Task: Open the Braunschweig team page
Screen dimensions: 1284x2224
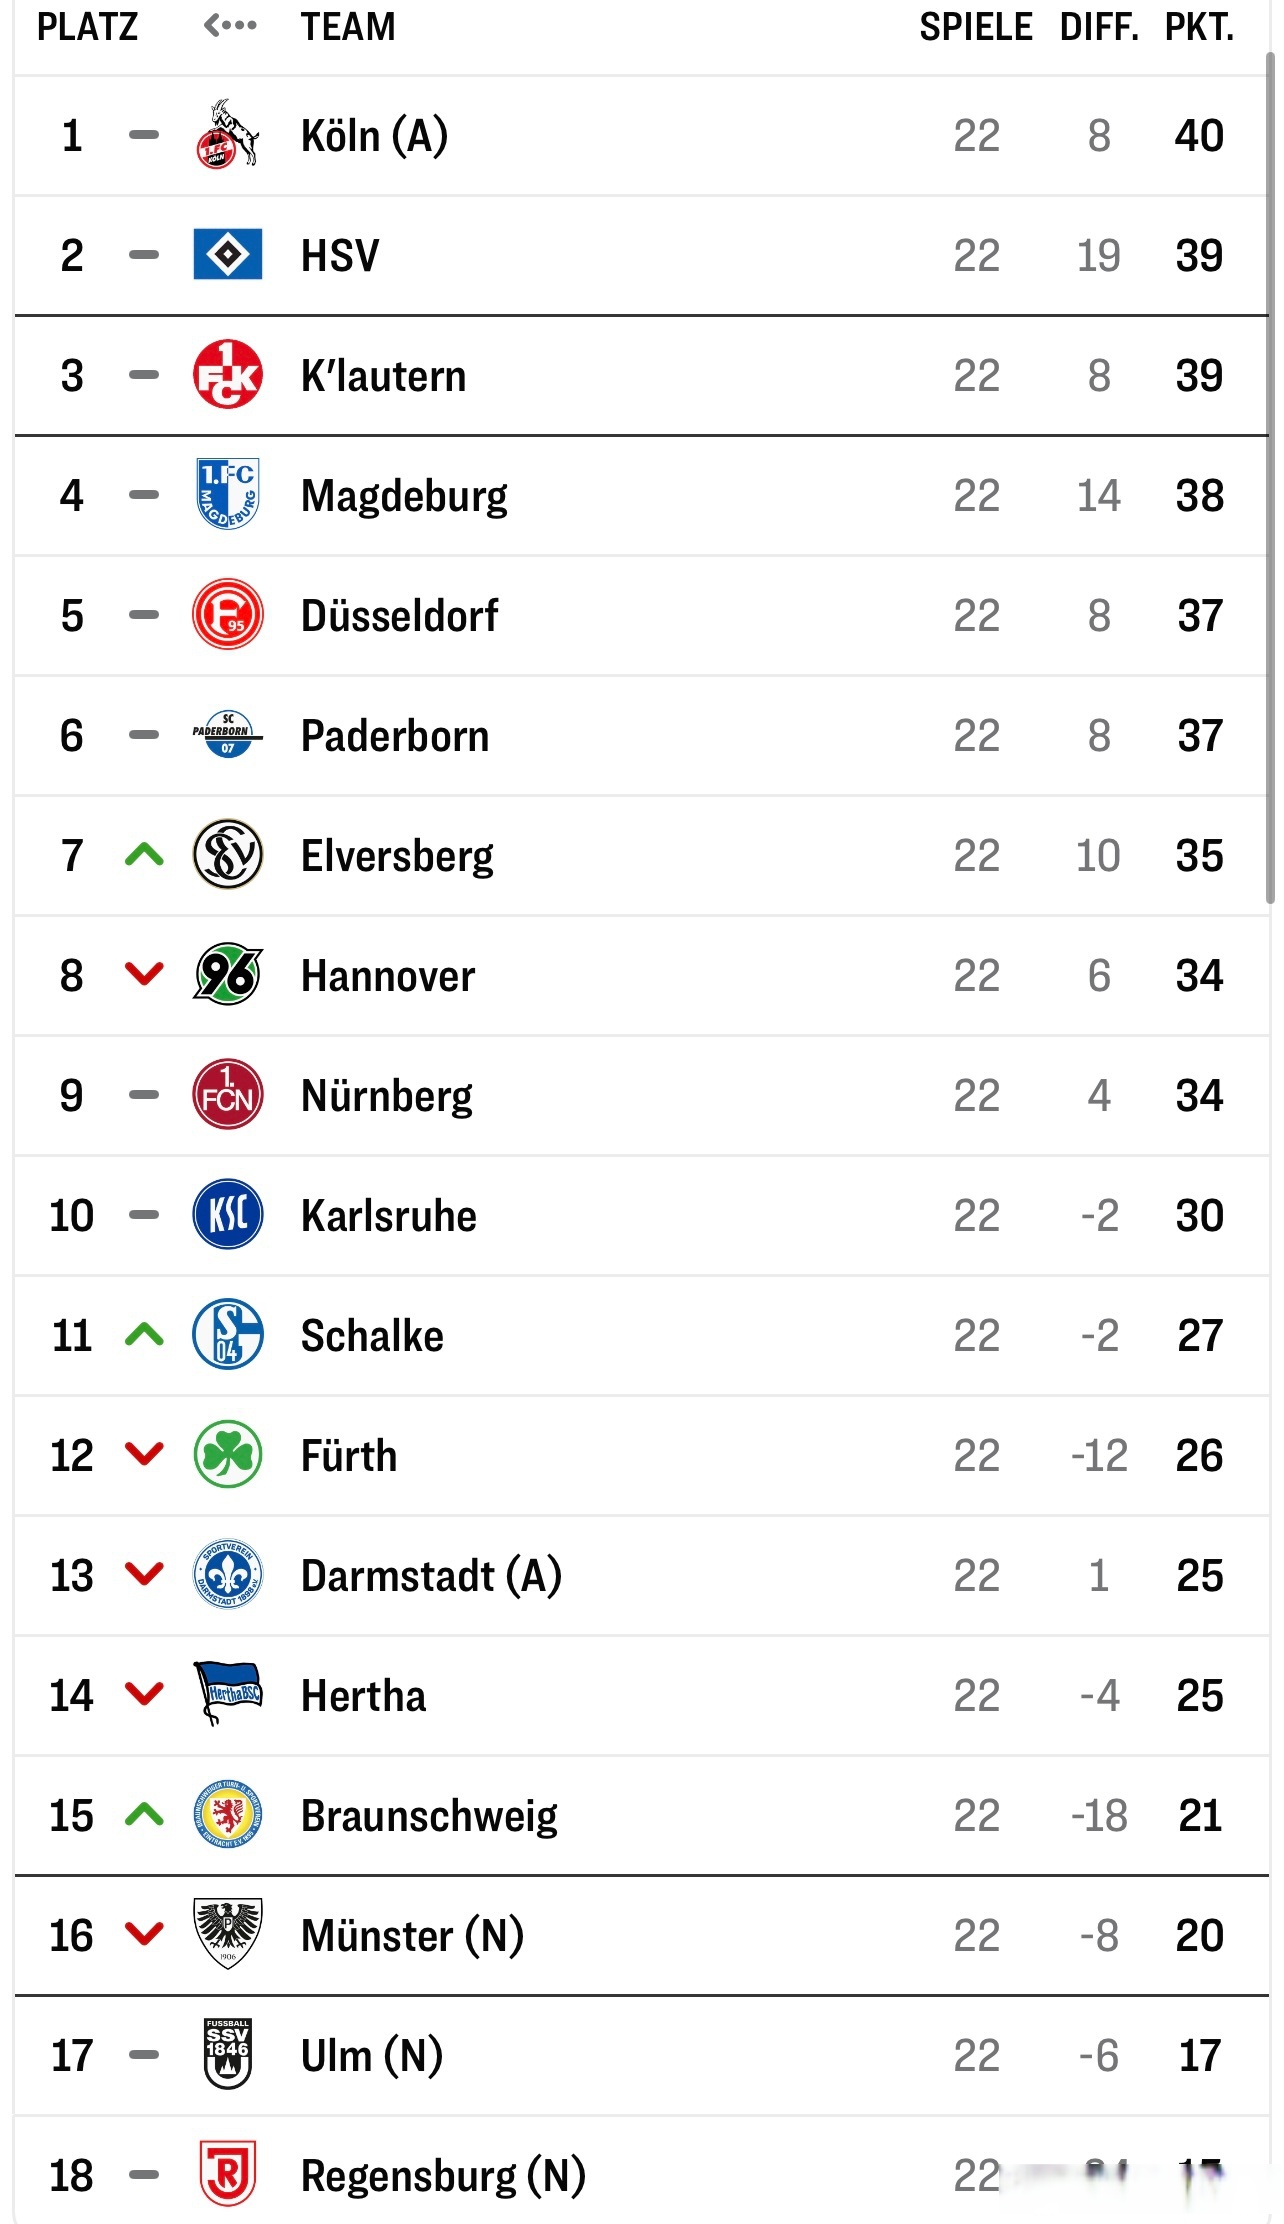Action: click(429, 1816)
